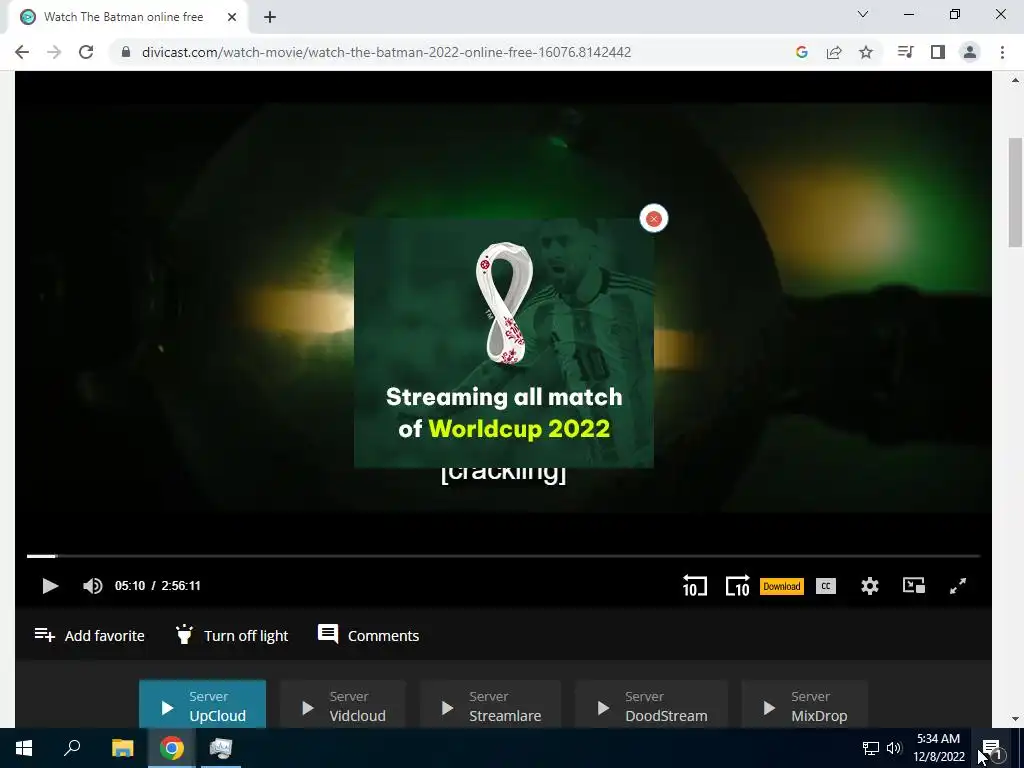This screenshot has height=768, width=1024.
Task: Switch to Streamlare server
Action: click(x=490, y=705)
